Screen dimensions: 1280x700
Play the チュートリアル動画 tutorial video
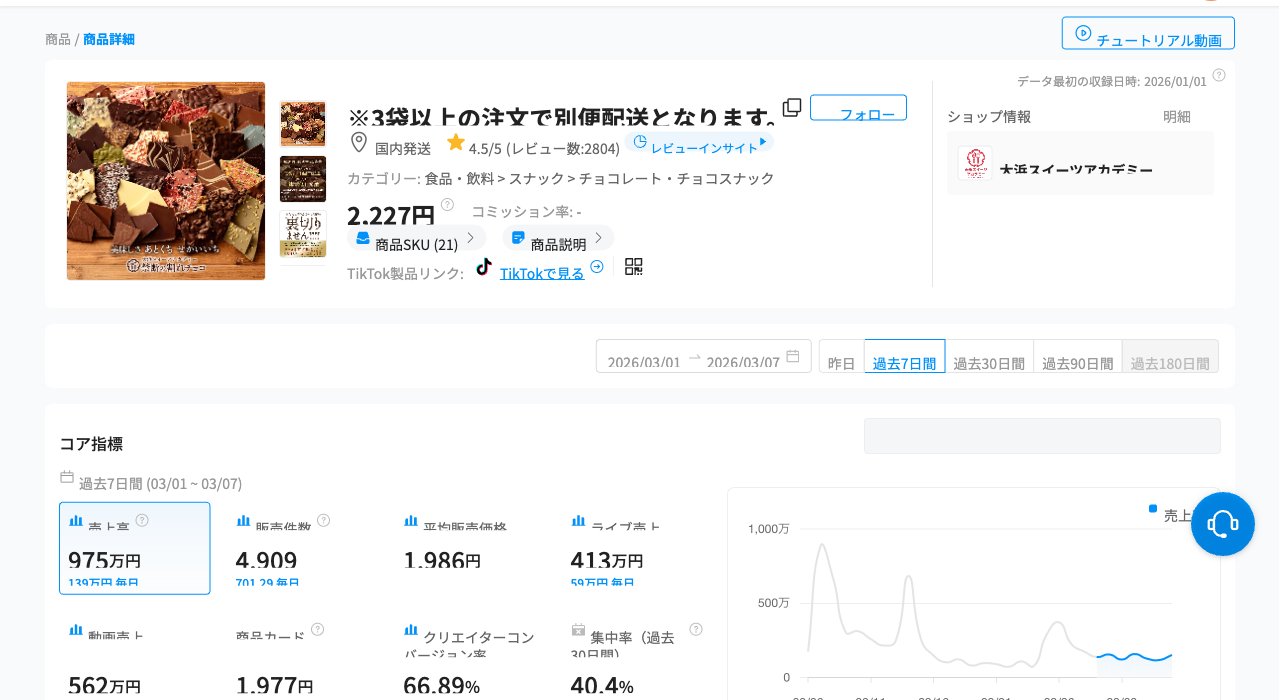(x=1148, y=33)
